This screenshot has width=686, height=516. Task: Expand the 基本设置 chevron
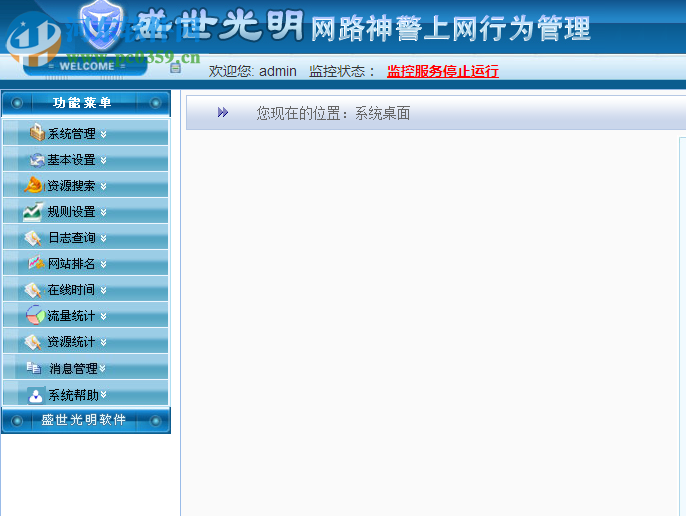point(103,160)
